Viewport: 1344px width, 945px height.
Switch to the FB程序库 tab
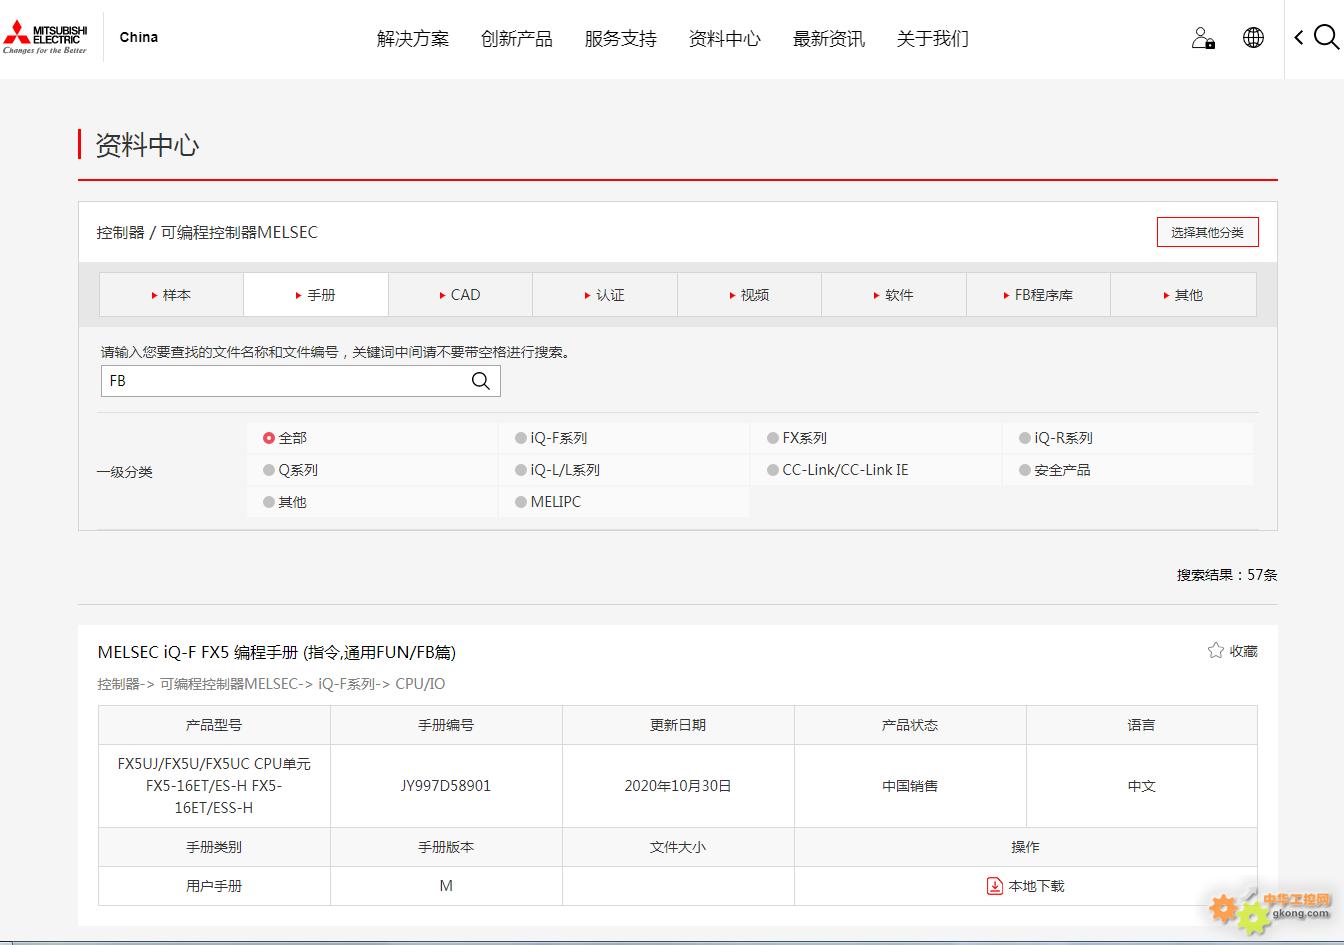(x=1038, y=295)
